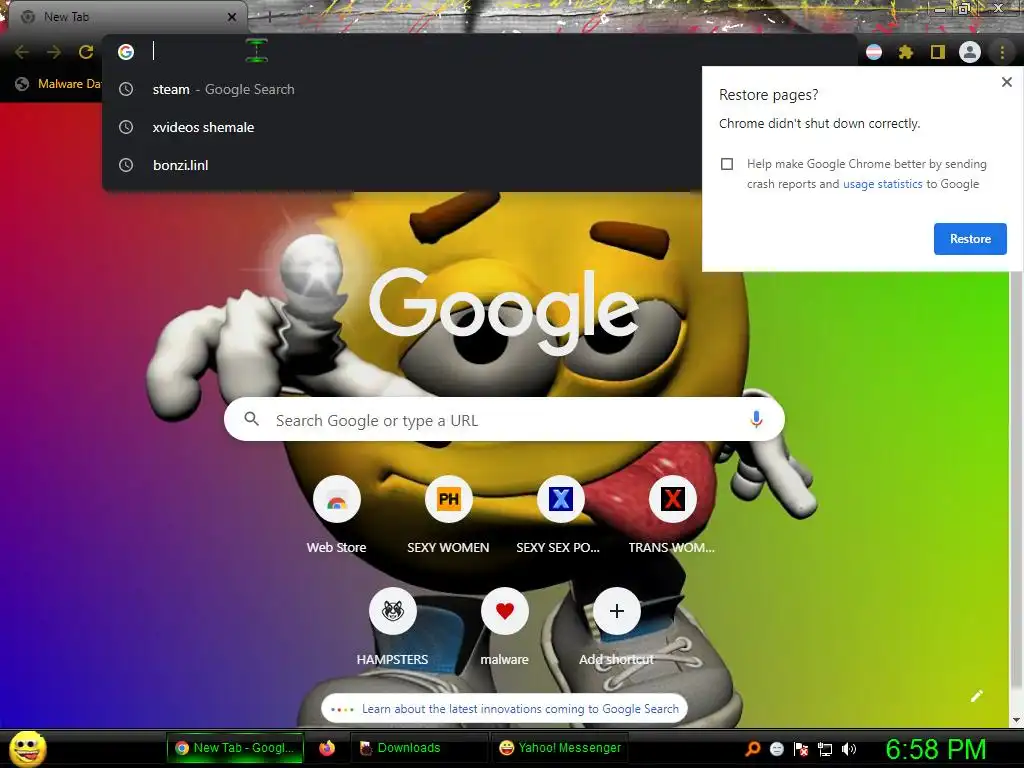
Task: Reload the page with the refresh icon
Action: pyautogui.click(x=86, y=52)
